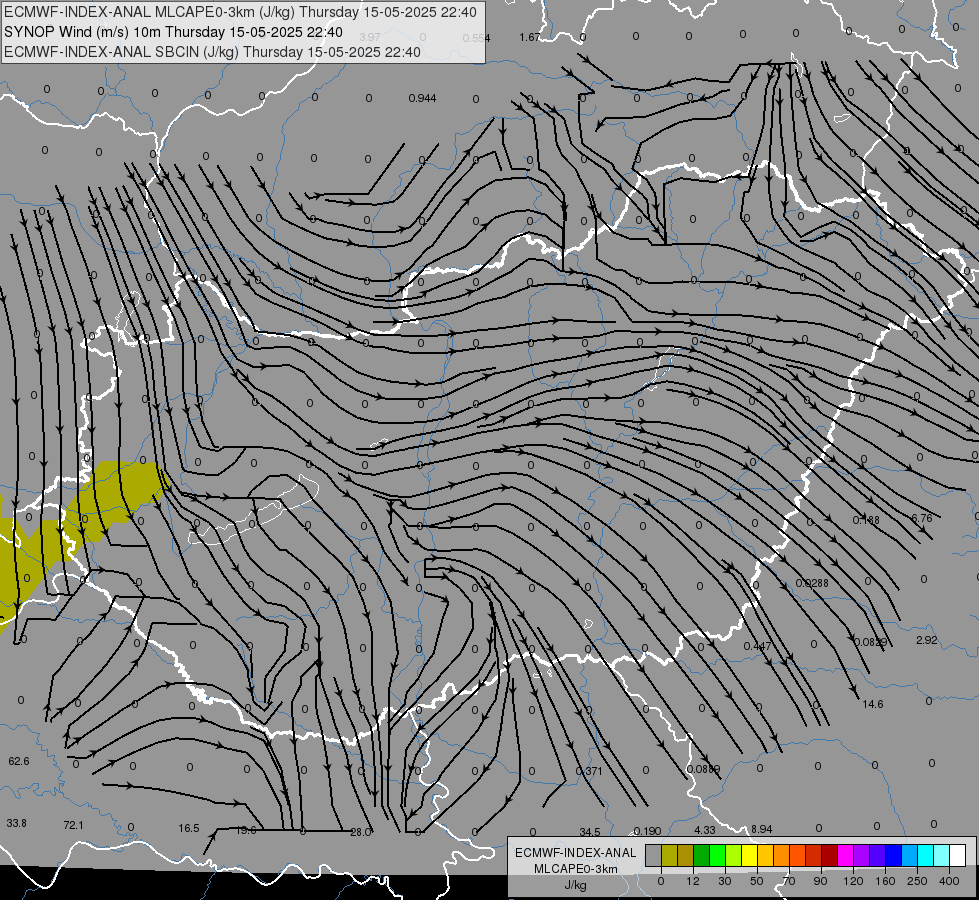Click the dark red legend swatch
Viewport: 979px width, 900px height.
(x=830, y=855)
